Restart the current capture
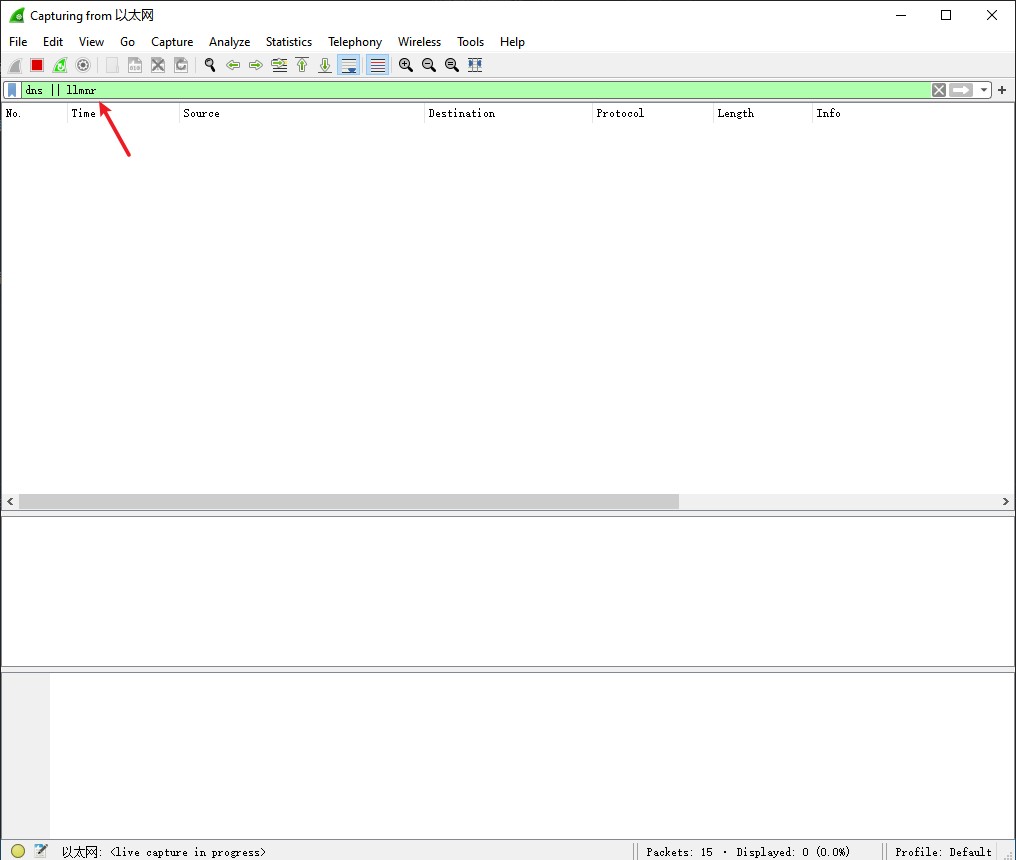Image resolution: width=1016 pixels, height=860 pixels. coord(60,65)
